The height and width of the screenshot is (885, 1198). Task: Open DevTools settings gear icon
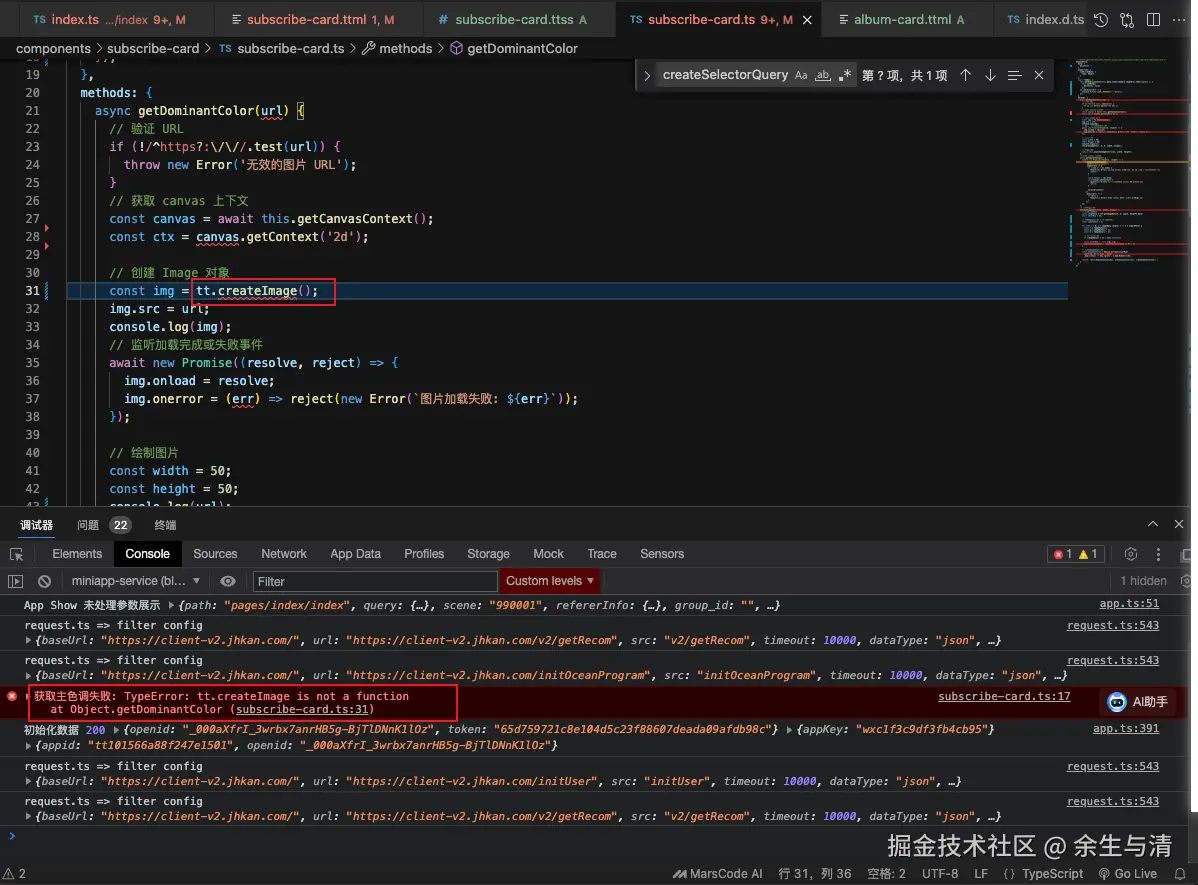click(x=1131, y=554)
